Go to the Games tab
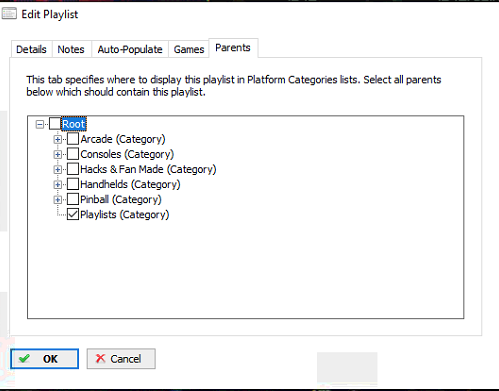499x391 pixels. (189, 49)
